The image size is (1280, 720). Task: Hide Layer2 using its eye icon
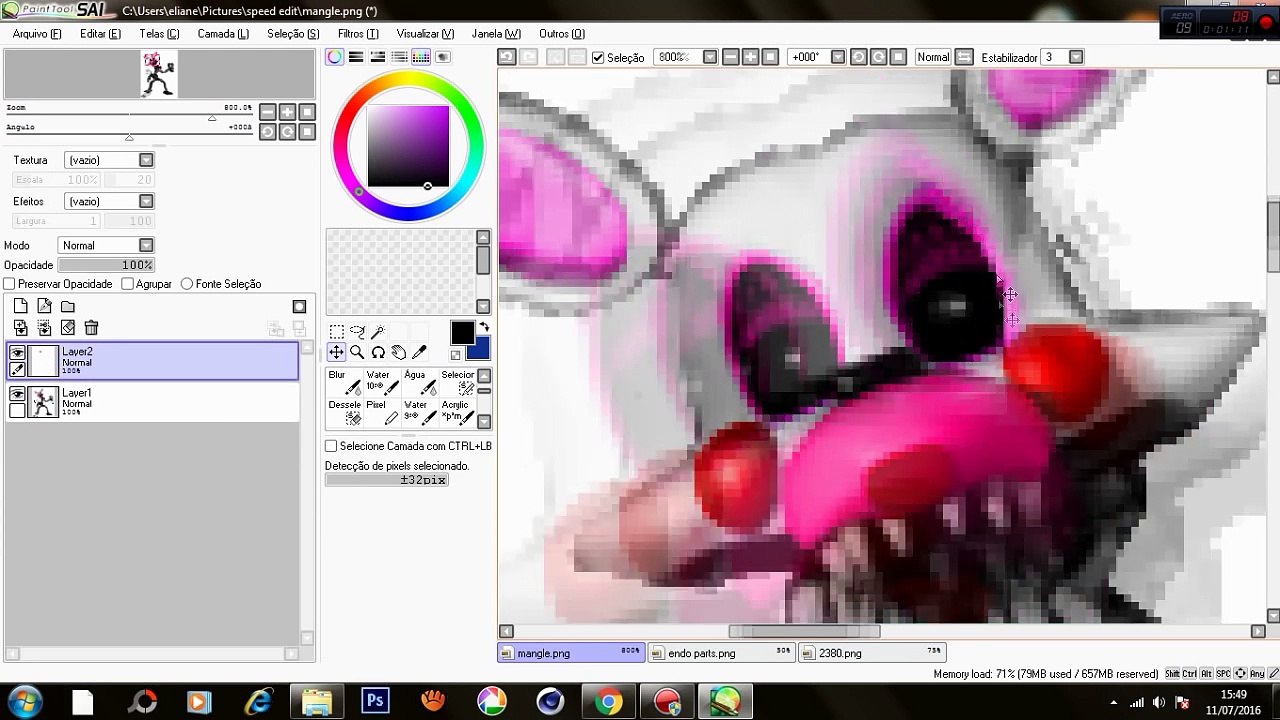coord(17,352)
